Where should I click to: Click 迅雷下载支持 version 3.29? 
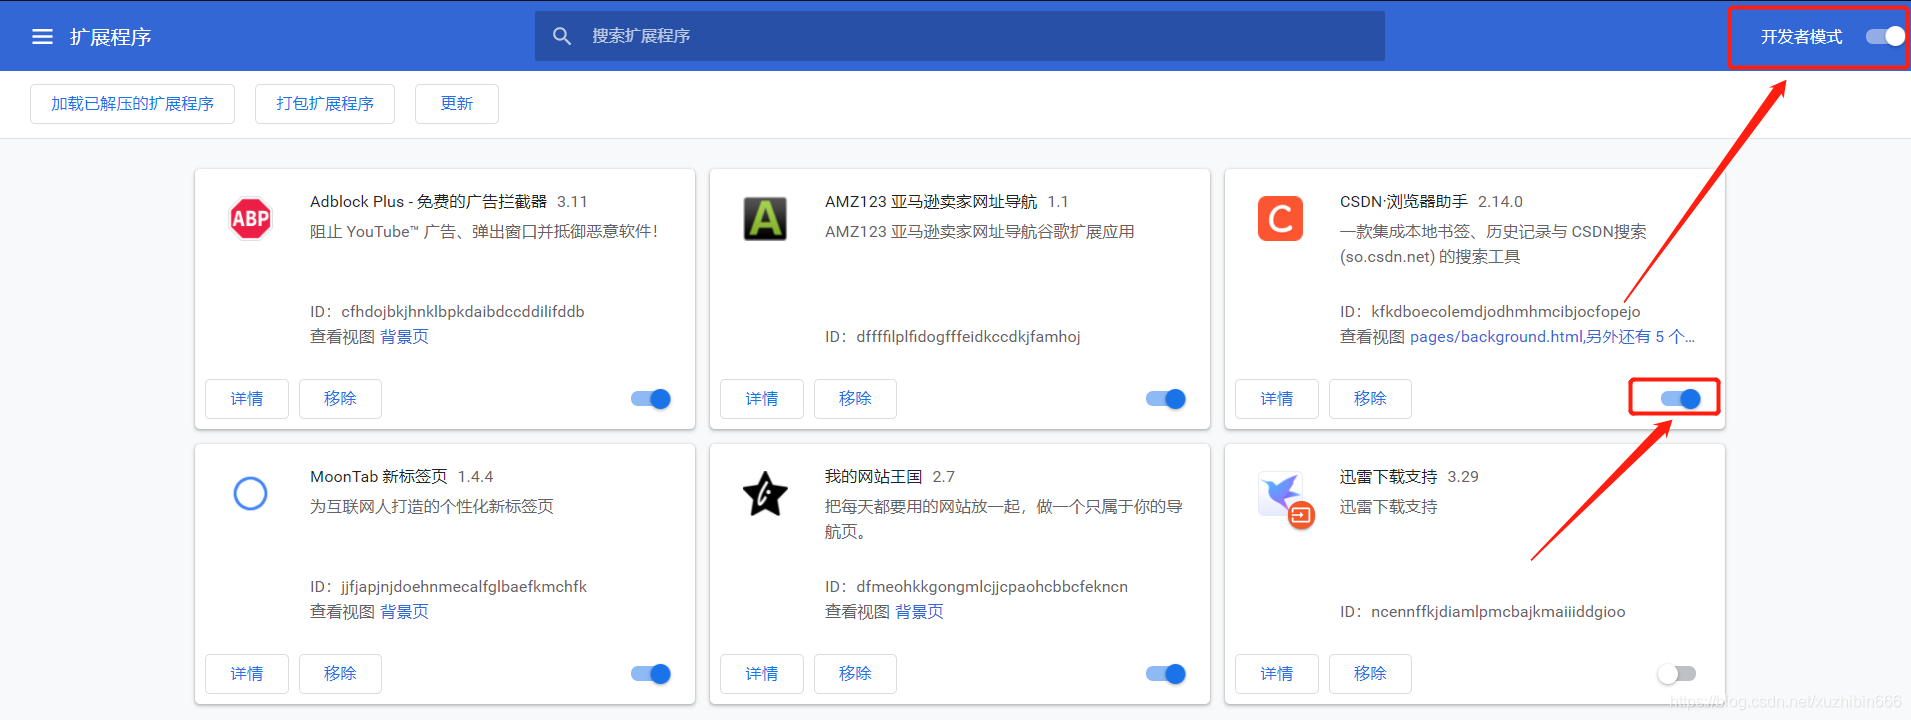click(1463, 477)
